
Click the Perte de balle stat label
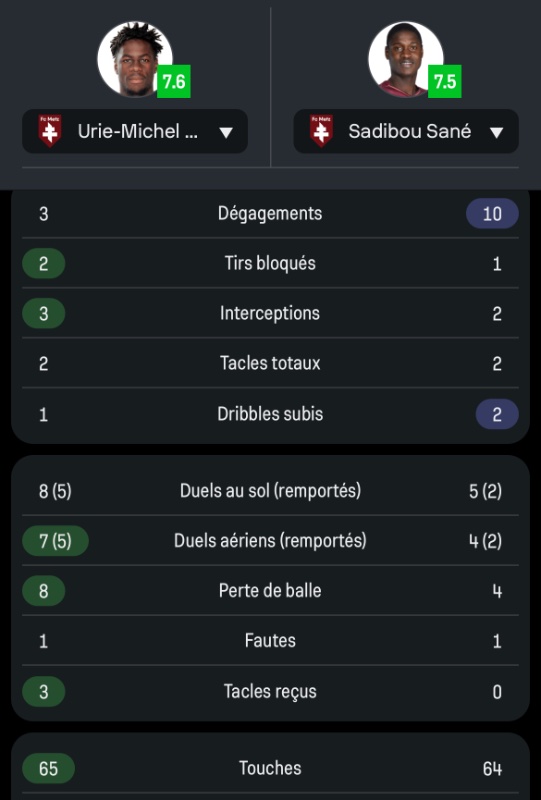coord(270,590)
